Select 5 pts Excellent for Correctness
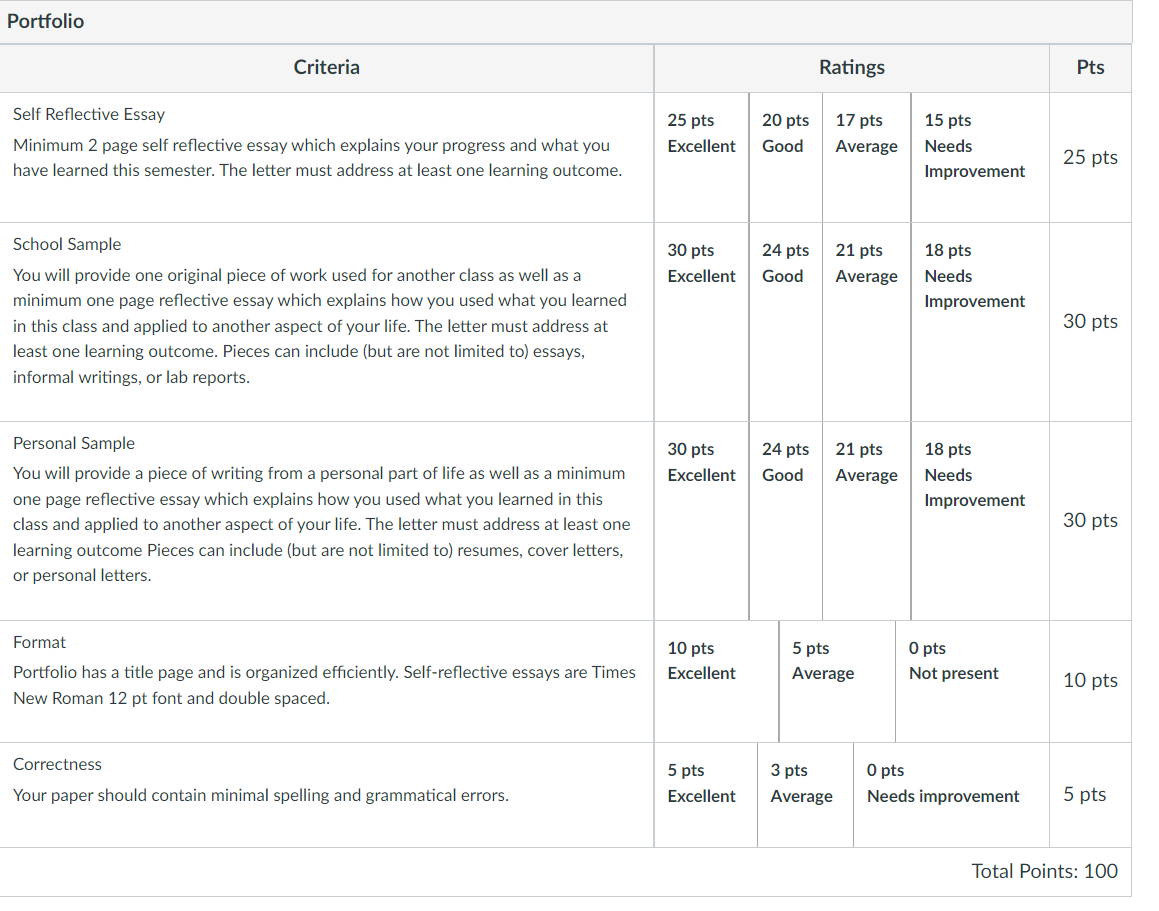 point(705,795)
